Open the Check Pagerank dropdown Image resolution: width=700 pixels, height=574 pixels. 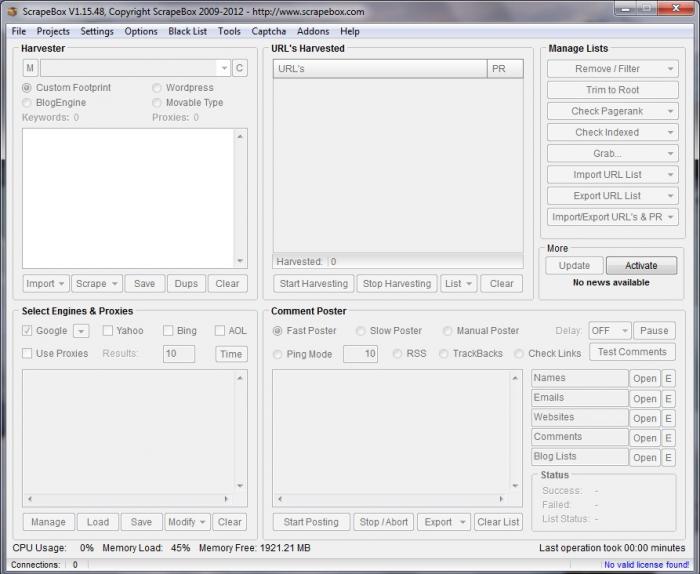[612, 111]
